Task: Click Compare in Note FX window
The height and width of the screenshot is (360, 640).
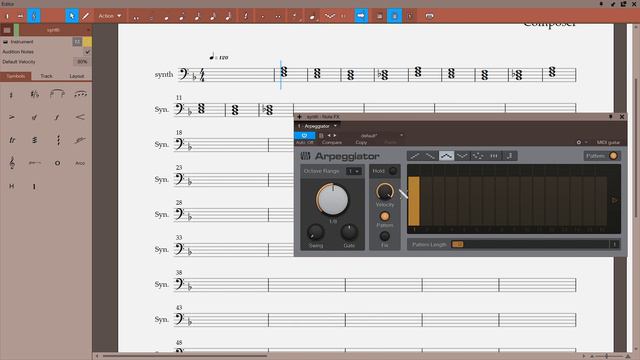Action: pyautogui.click(x=331, y=142)
